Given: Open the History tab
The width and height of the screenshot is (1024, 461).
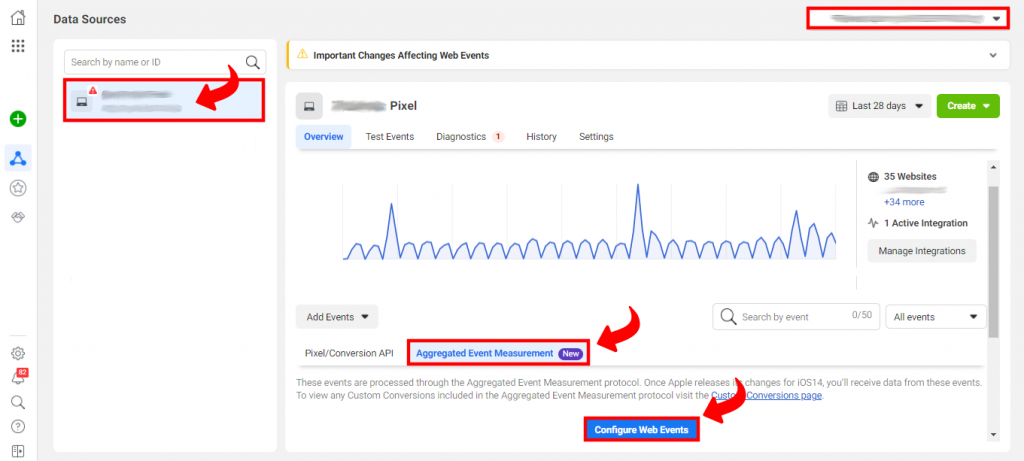Looking at the screenshot, I should [x=541, y=137].
